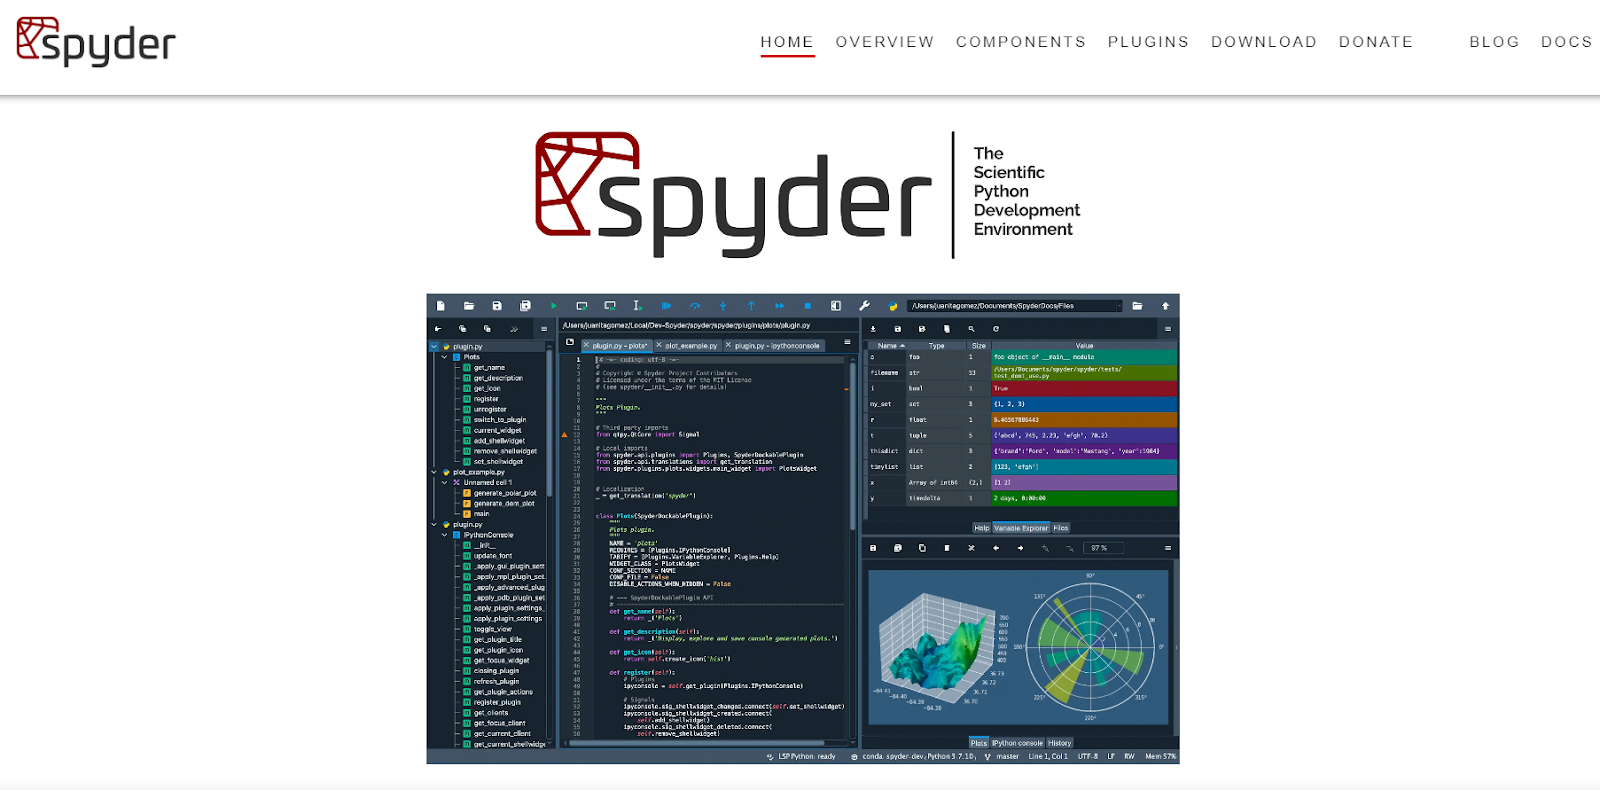Click the Step return up-arrow icon
The height and width of the screenshot is (790, 1600).
pyautogui.click(x=751, y=306)
